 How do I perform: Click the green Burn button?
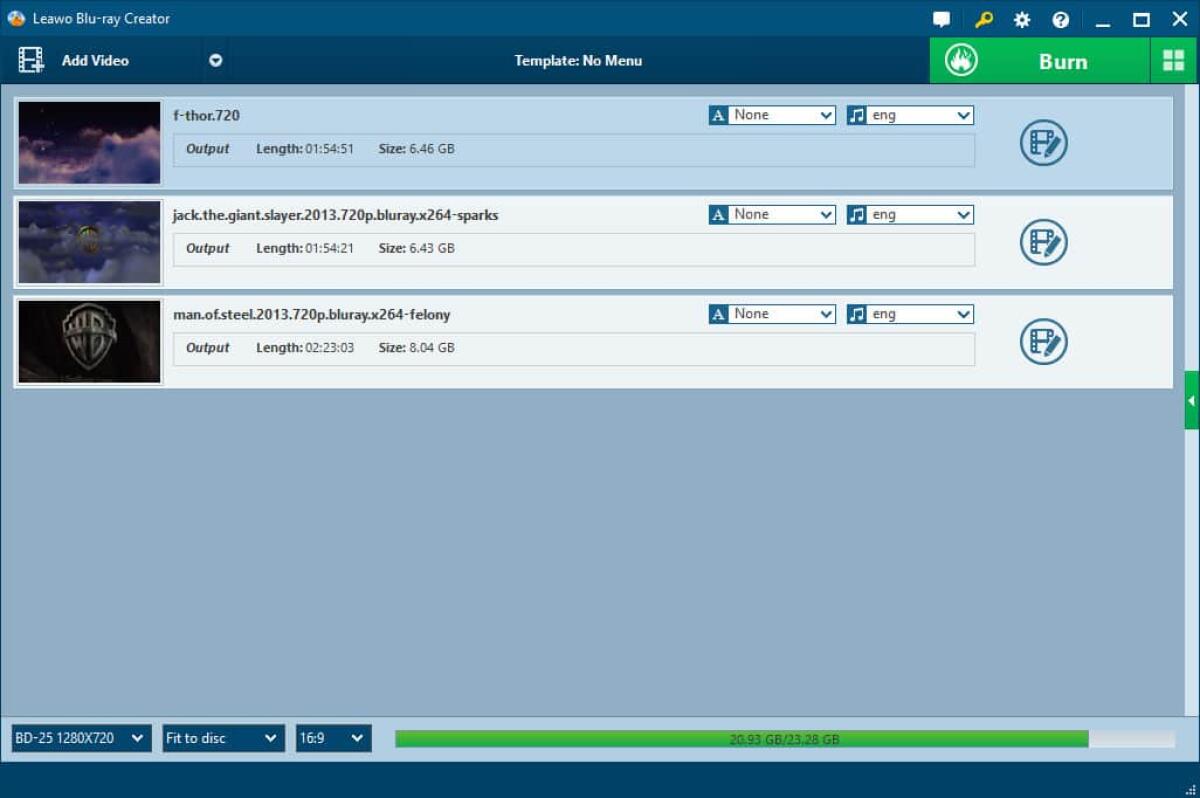coord(1062,60)
